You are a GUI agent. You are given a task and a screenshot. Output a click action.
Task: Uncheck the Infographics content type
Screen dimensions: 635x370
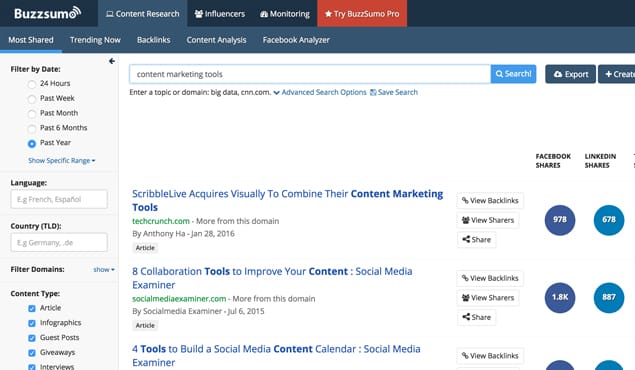tap(32, 323)
